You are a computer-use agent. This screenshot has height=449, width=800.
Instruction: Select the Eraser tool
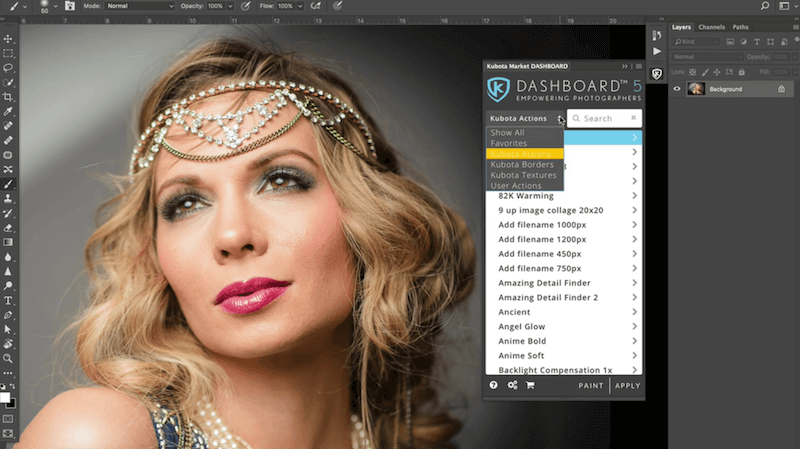pyautogui.click(x=8, y=228)
